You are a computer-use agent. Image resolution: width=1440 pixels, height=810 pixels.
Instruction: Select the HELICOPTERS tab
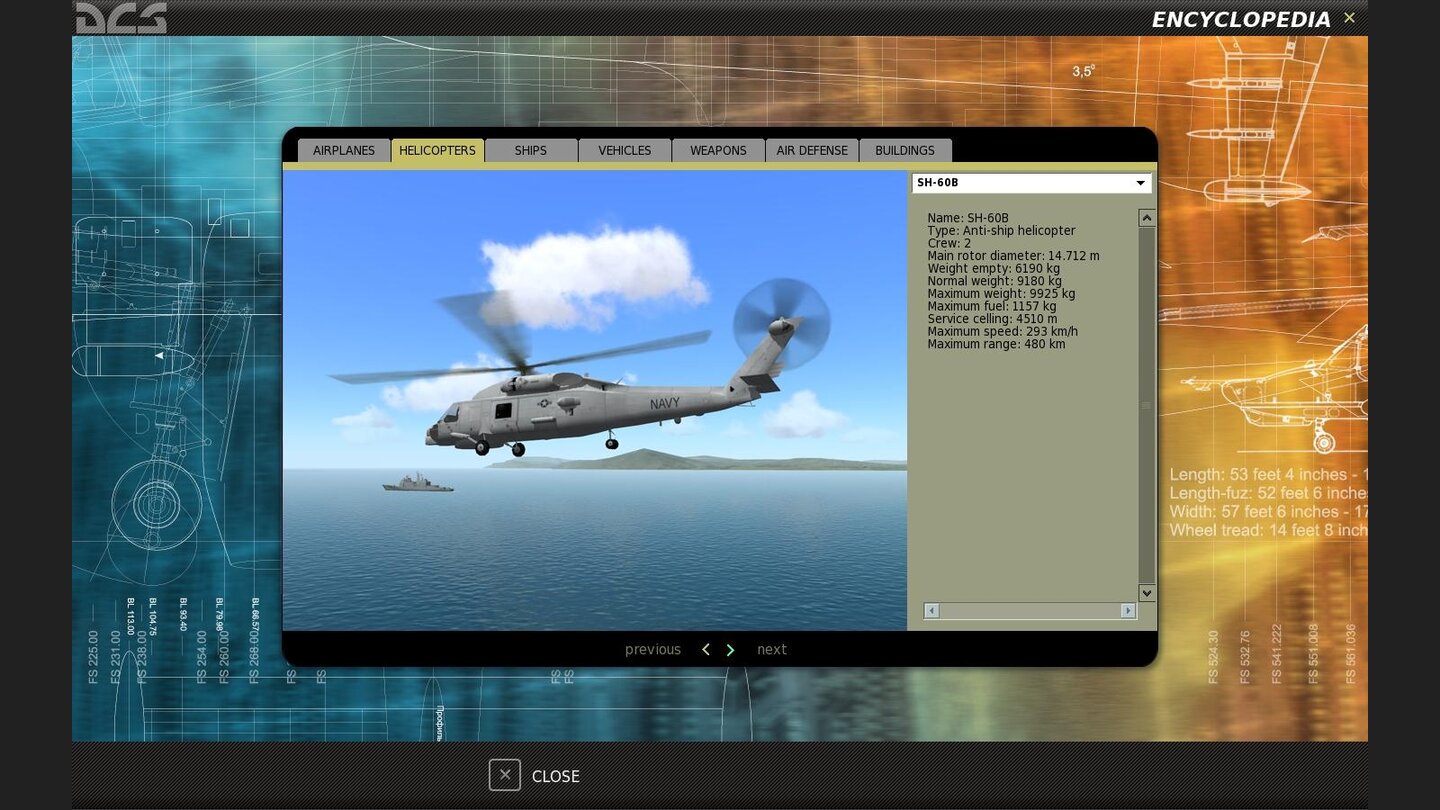(x=438, y=150)
